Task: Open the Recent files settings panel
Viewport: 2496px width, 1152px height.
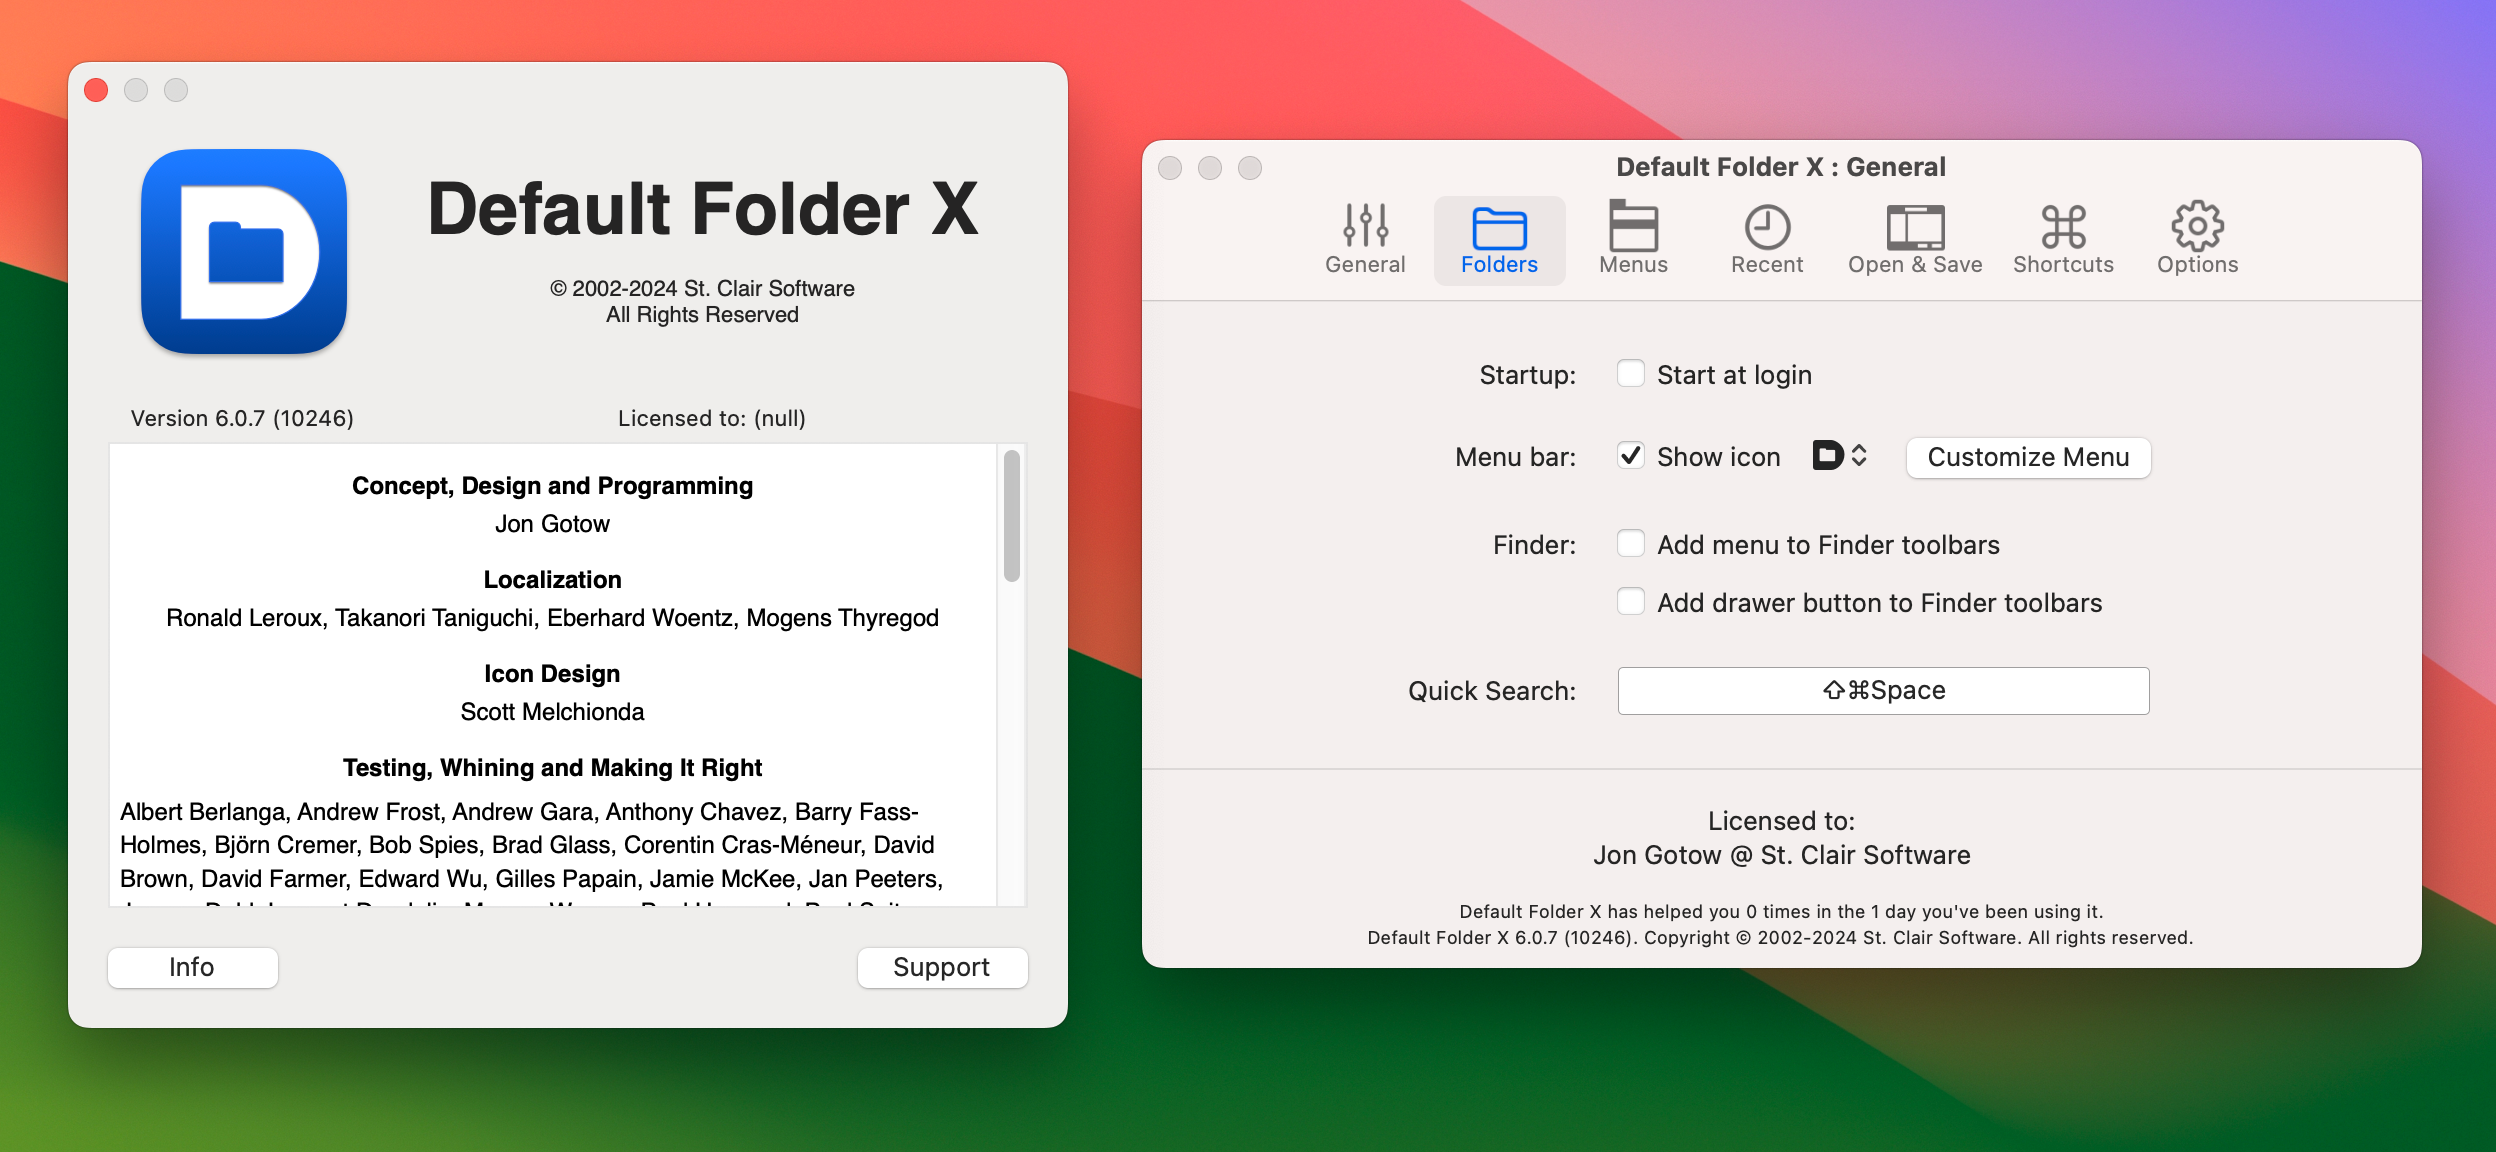Action: 1767,237
